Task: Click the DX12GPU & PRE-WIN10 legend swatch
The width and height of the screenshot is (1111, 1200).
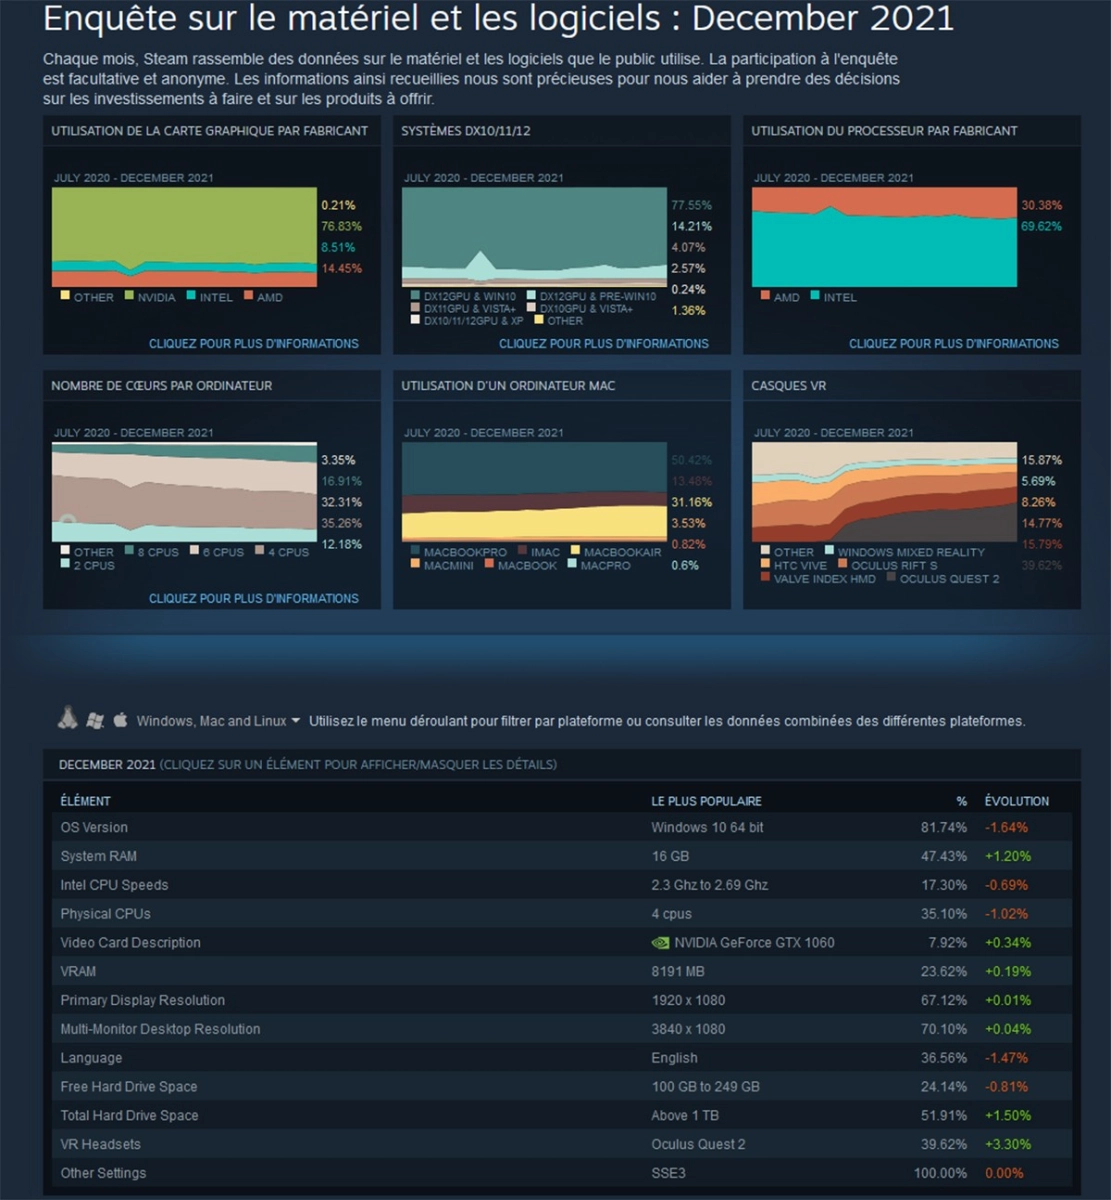Action: click(x=531, y=296)
